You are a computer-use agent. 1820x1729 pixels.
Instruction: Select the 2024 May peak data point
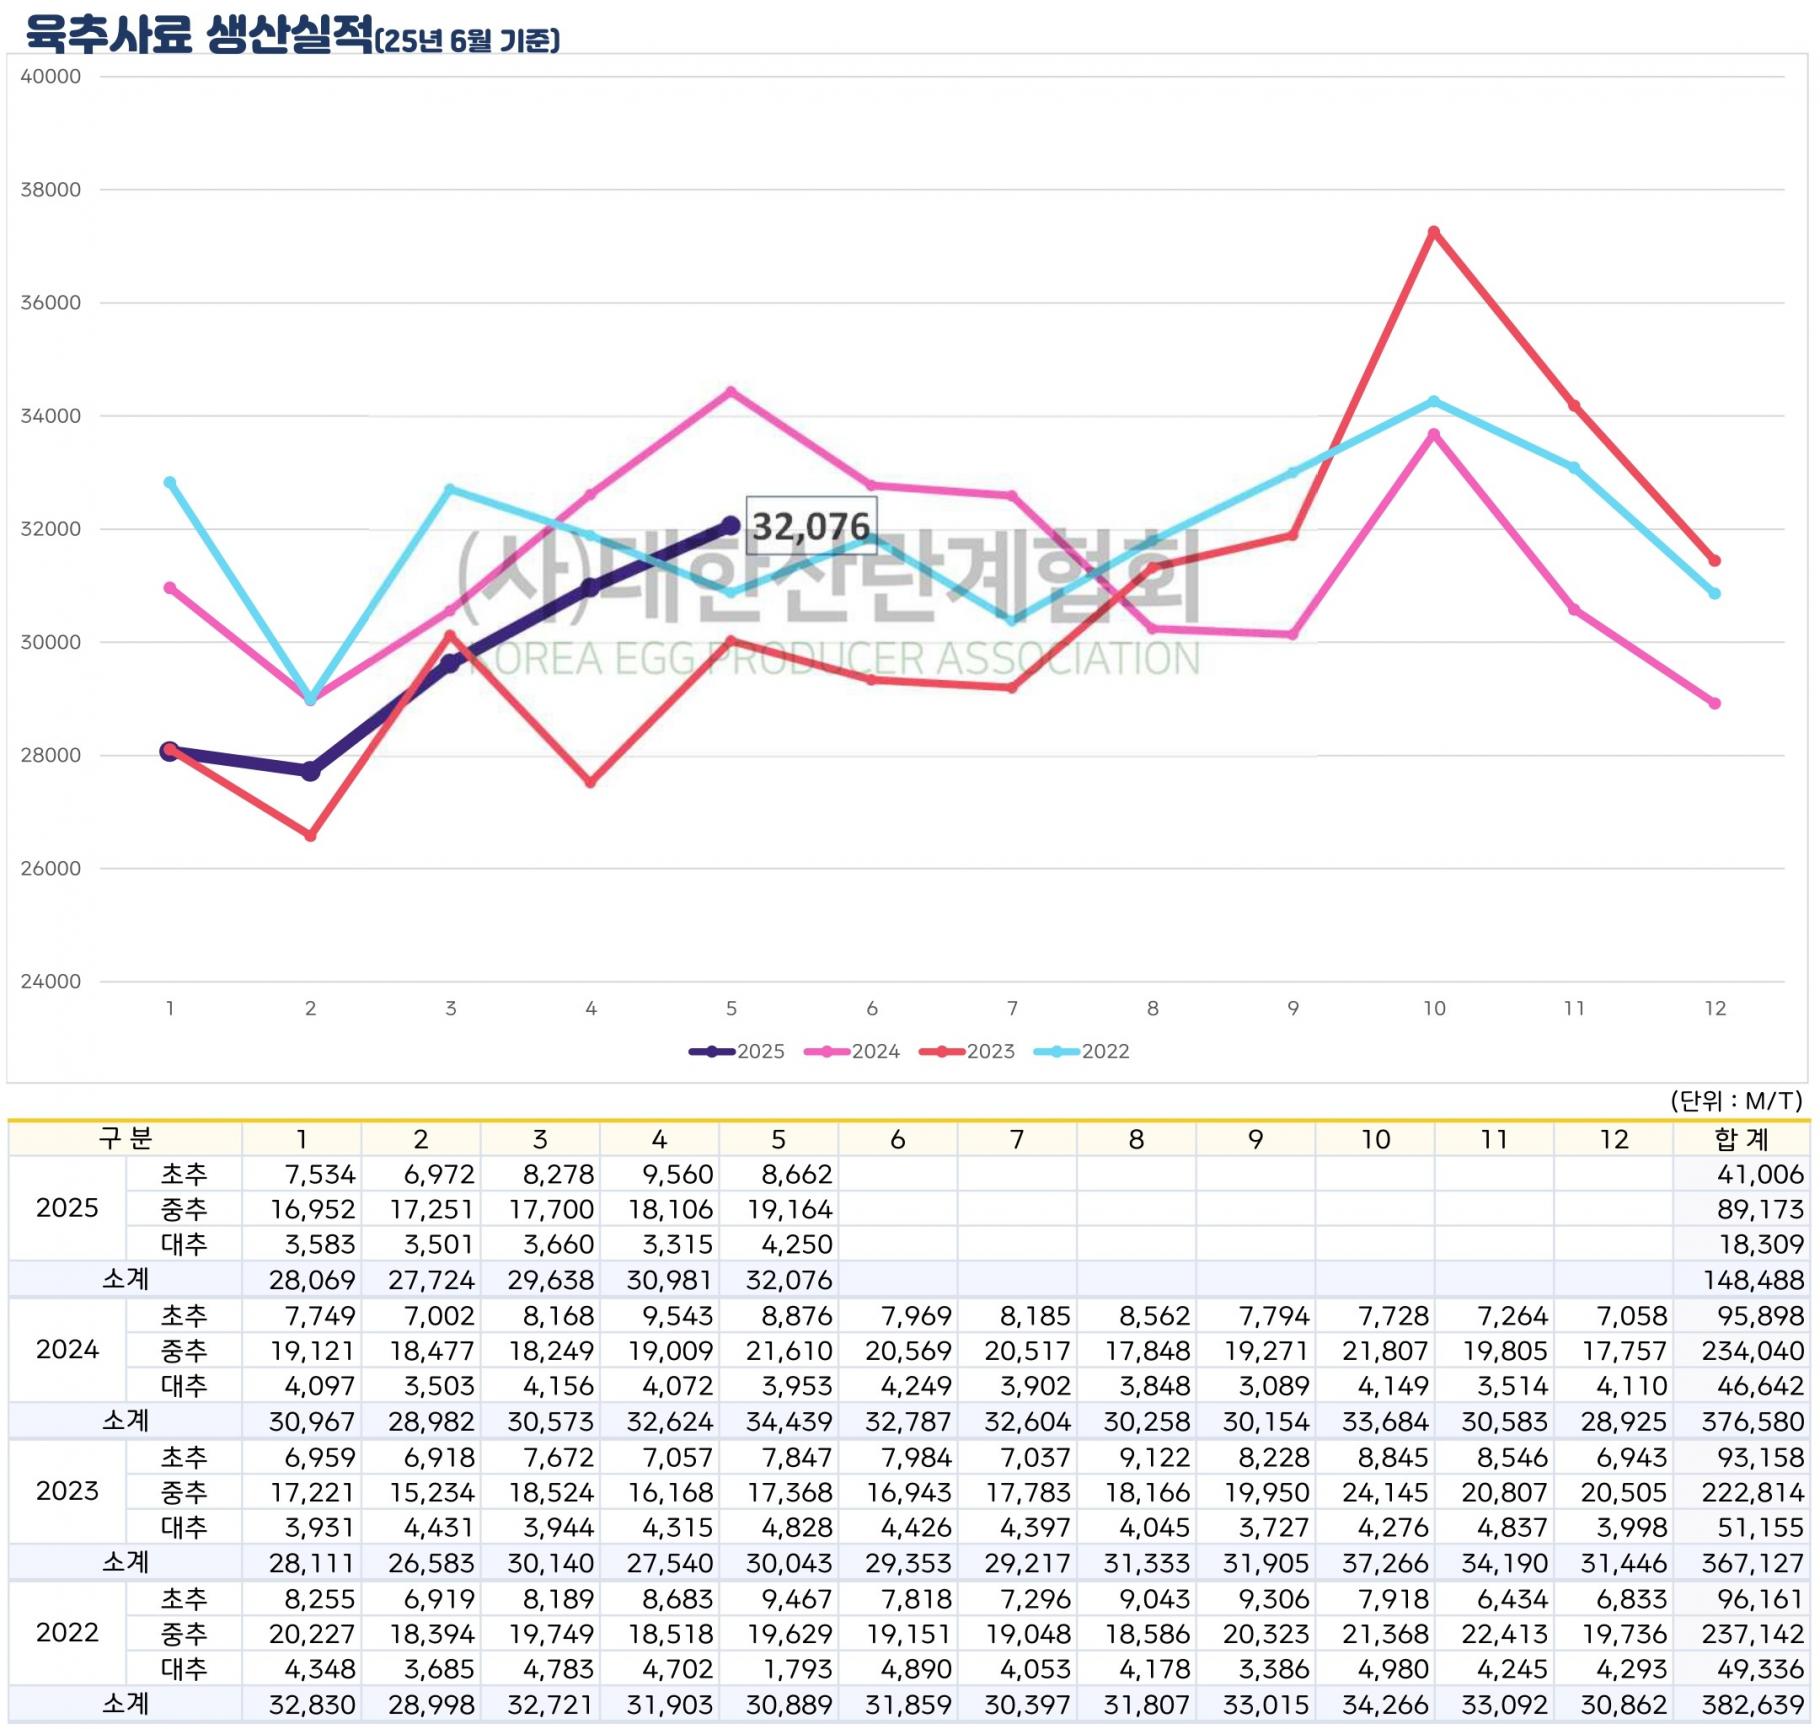731,392
